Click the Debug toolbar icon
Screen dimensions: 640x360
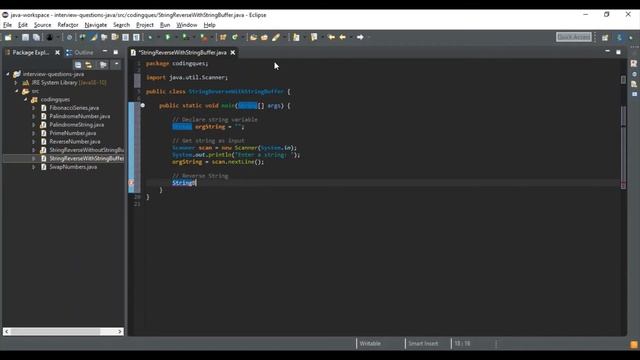(150, 38)
